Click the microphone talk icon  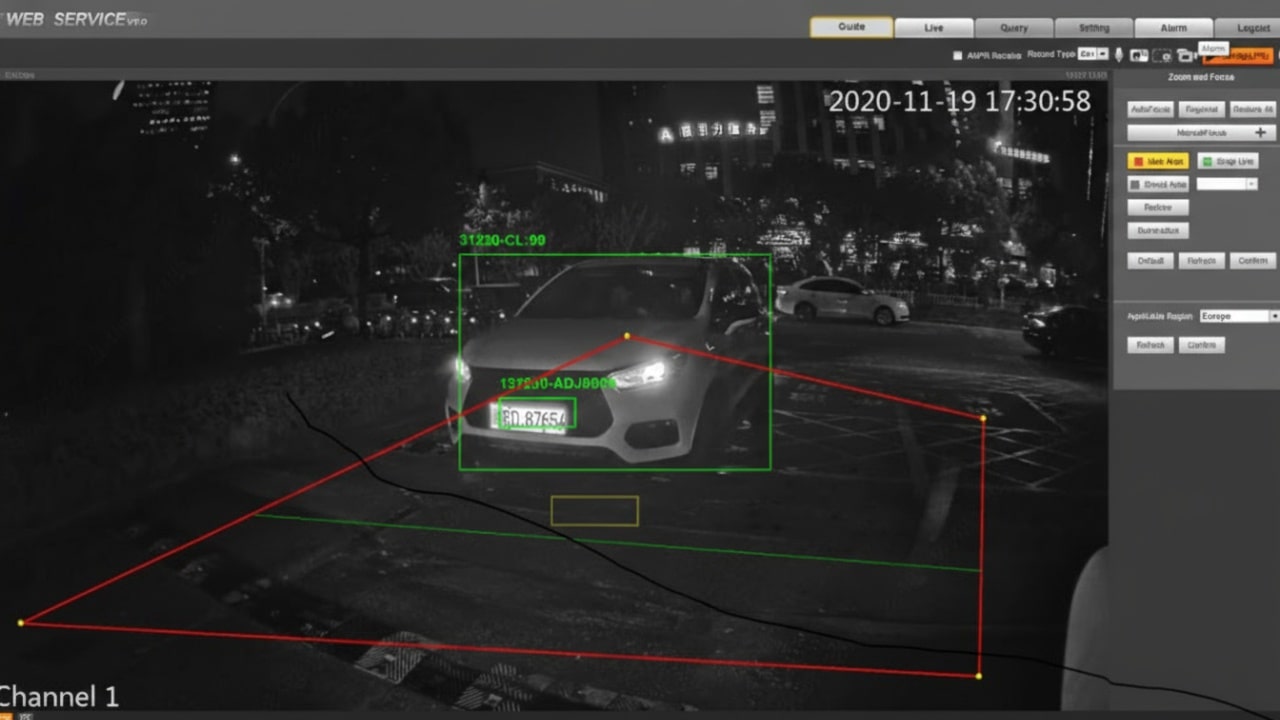click(1119, 55)
